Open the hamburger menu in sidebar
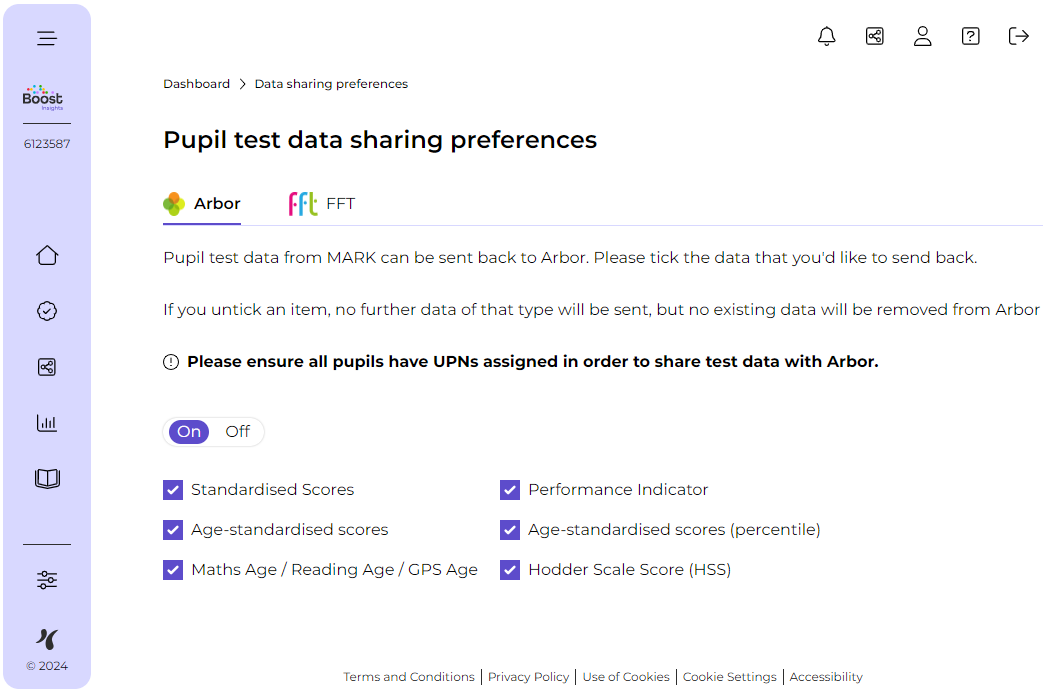 coord(47,39)
